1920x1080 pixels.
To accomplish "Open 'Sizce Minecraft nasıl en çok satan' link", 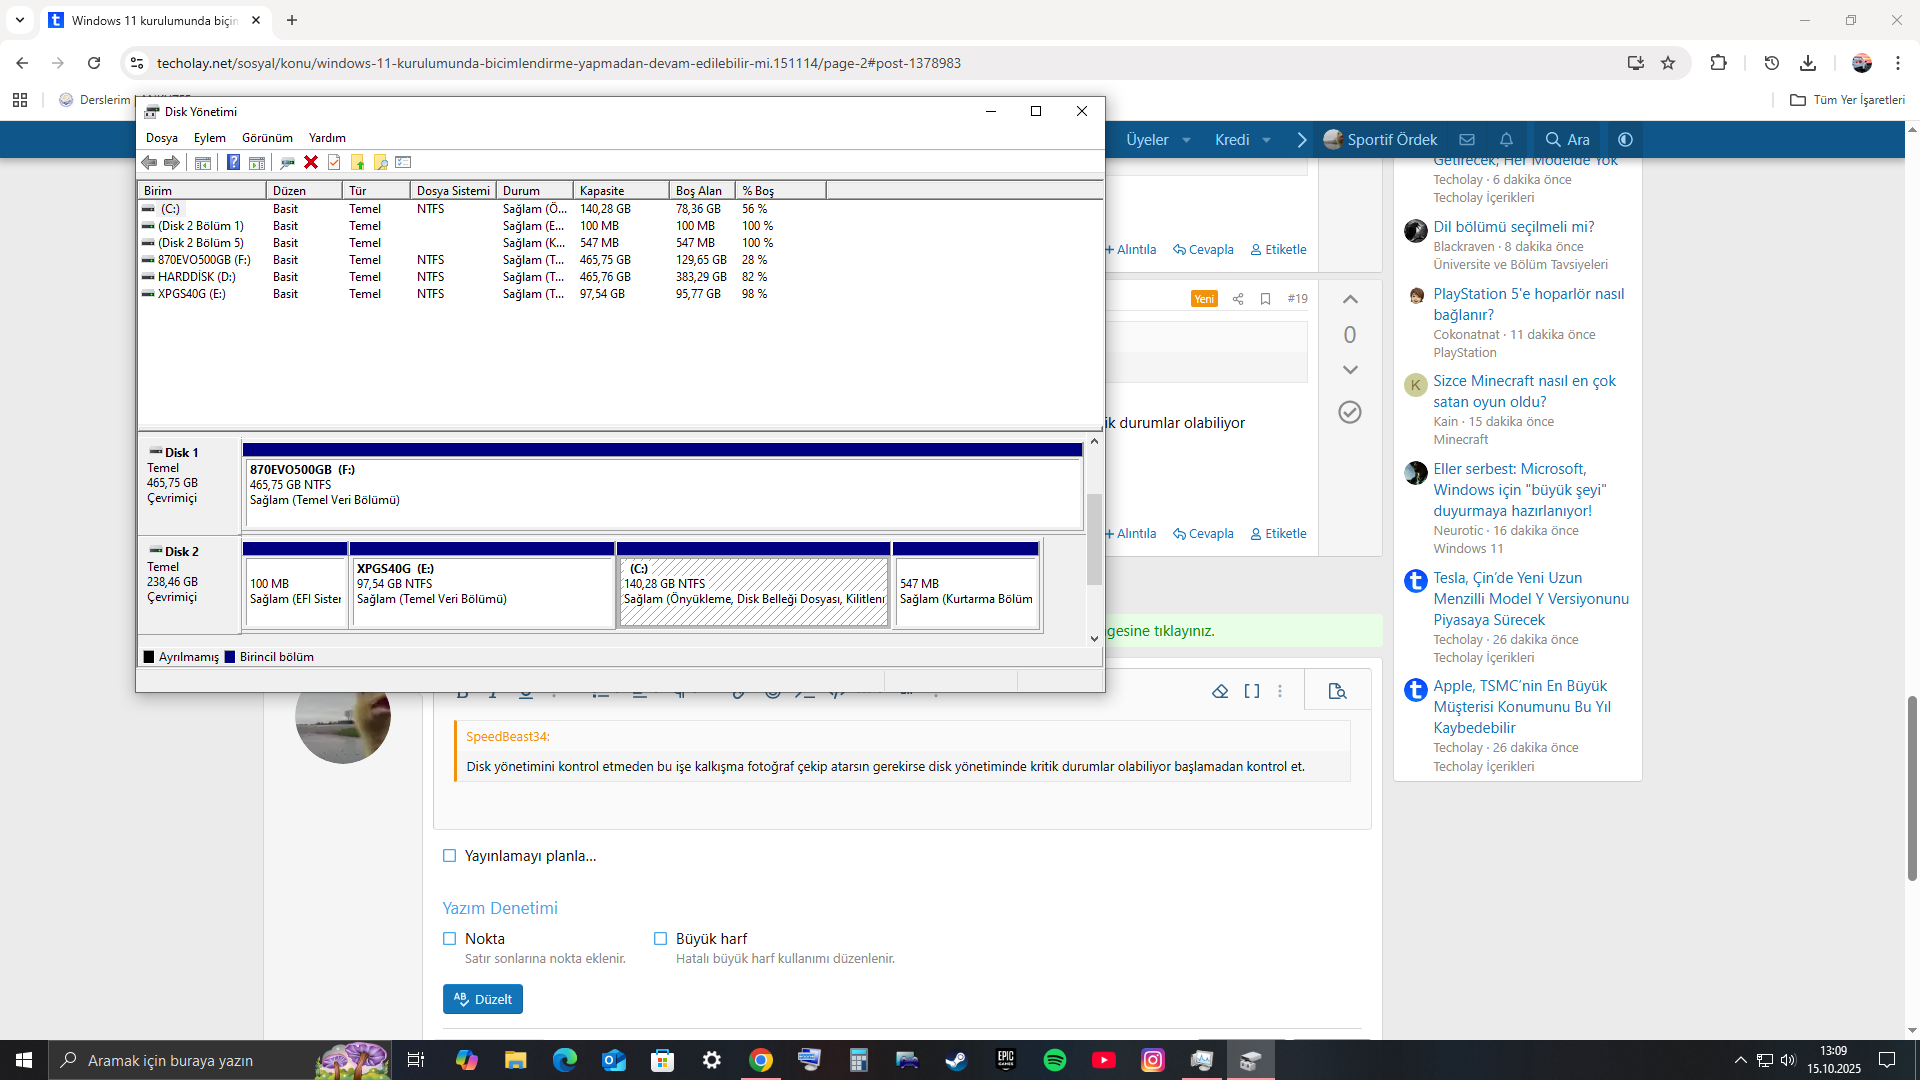I will (x=1525, y=391).
